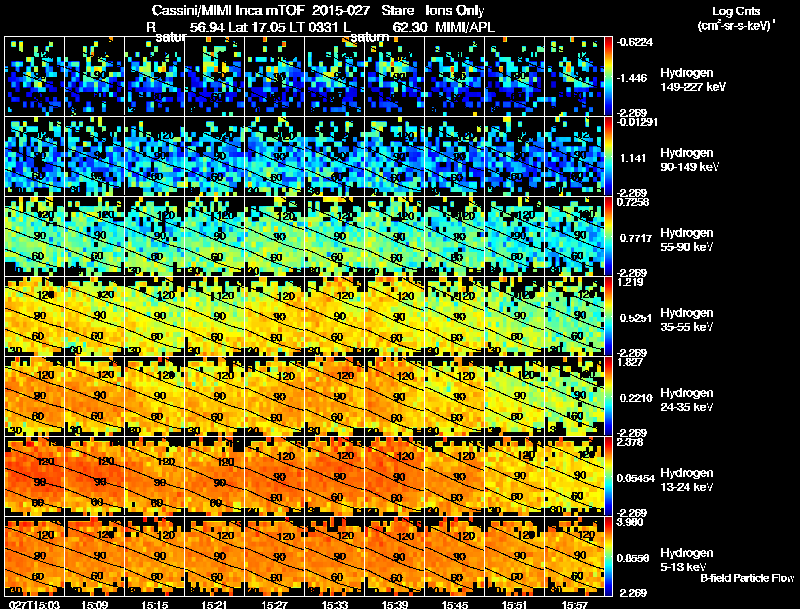Click the time label '15:57'
800x609 pixels.
574,604
